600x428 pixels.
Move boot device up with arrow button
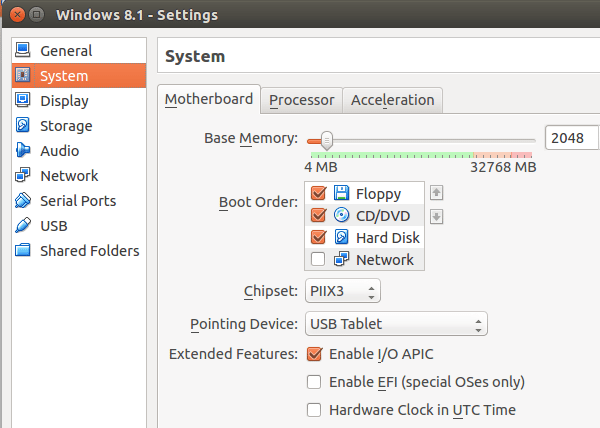coord(437,193)
